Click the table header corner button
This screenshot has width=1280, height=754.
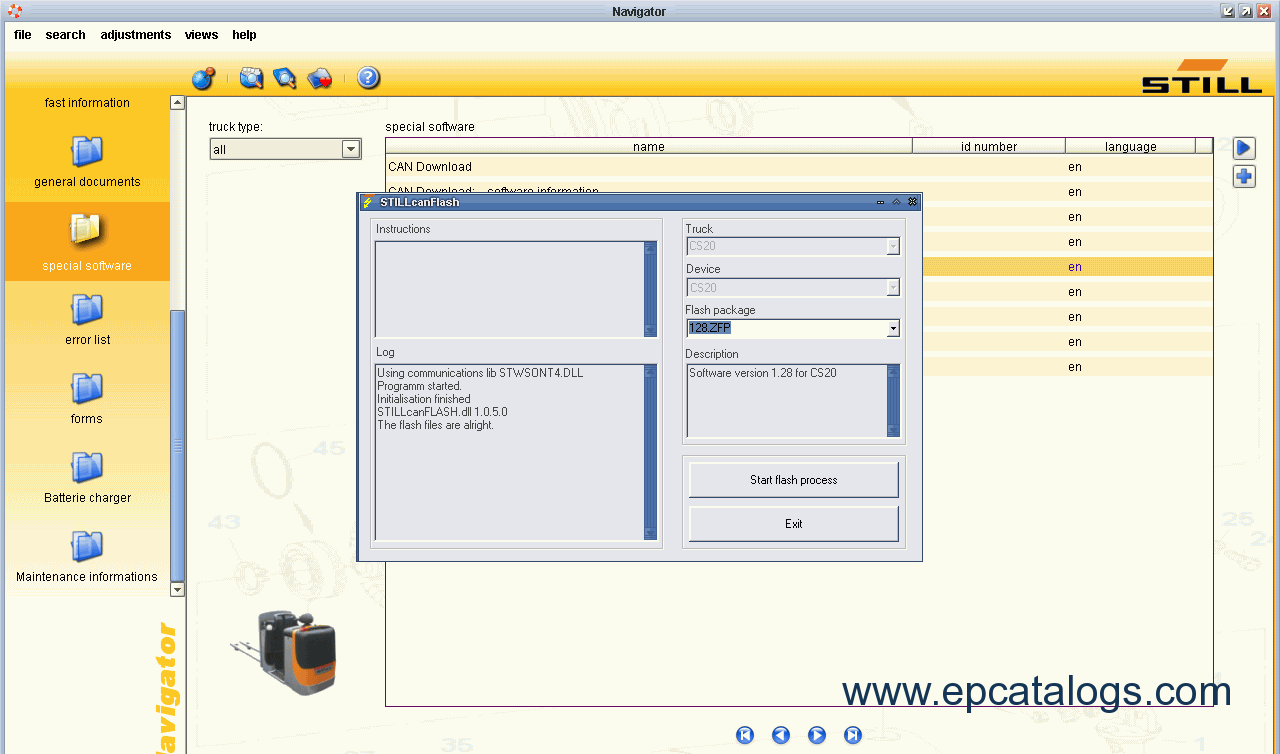[x=1204, y=146]
